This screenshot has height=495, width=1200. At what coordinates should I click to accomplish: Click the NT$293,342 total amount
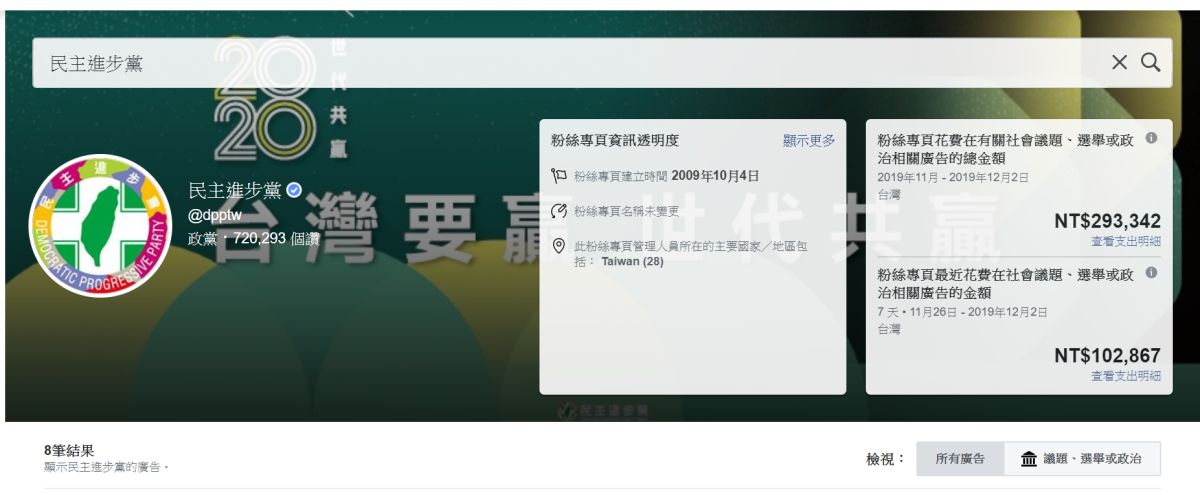pyautogui.click(x=1107, y=221)
